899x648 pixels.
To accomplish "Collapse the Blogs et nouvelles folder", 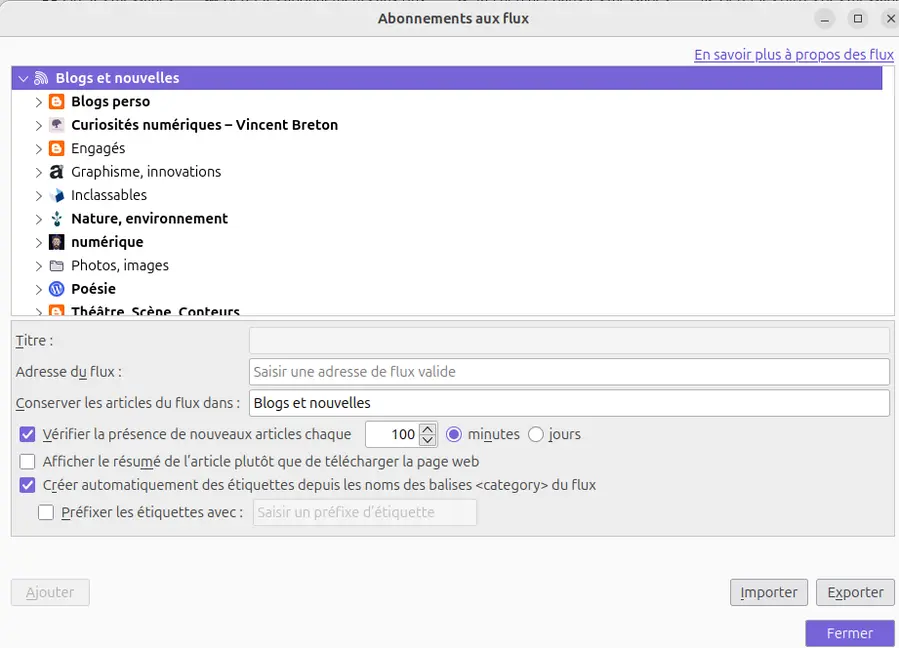I will click(23, 78).
